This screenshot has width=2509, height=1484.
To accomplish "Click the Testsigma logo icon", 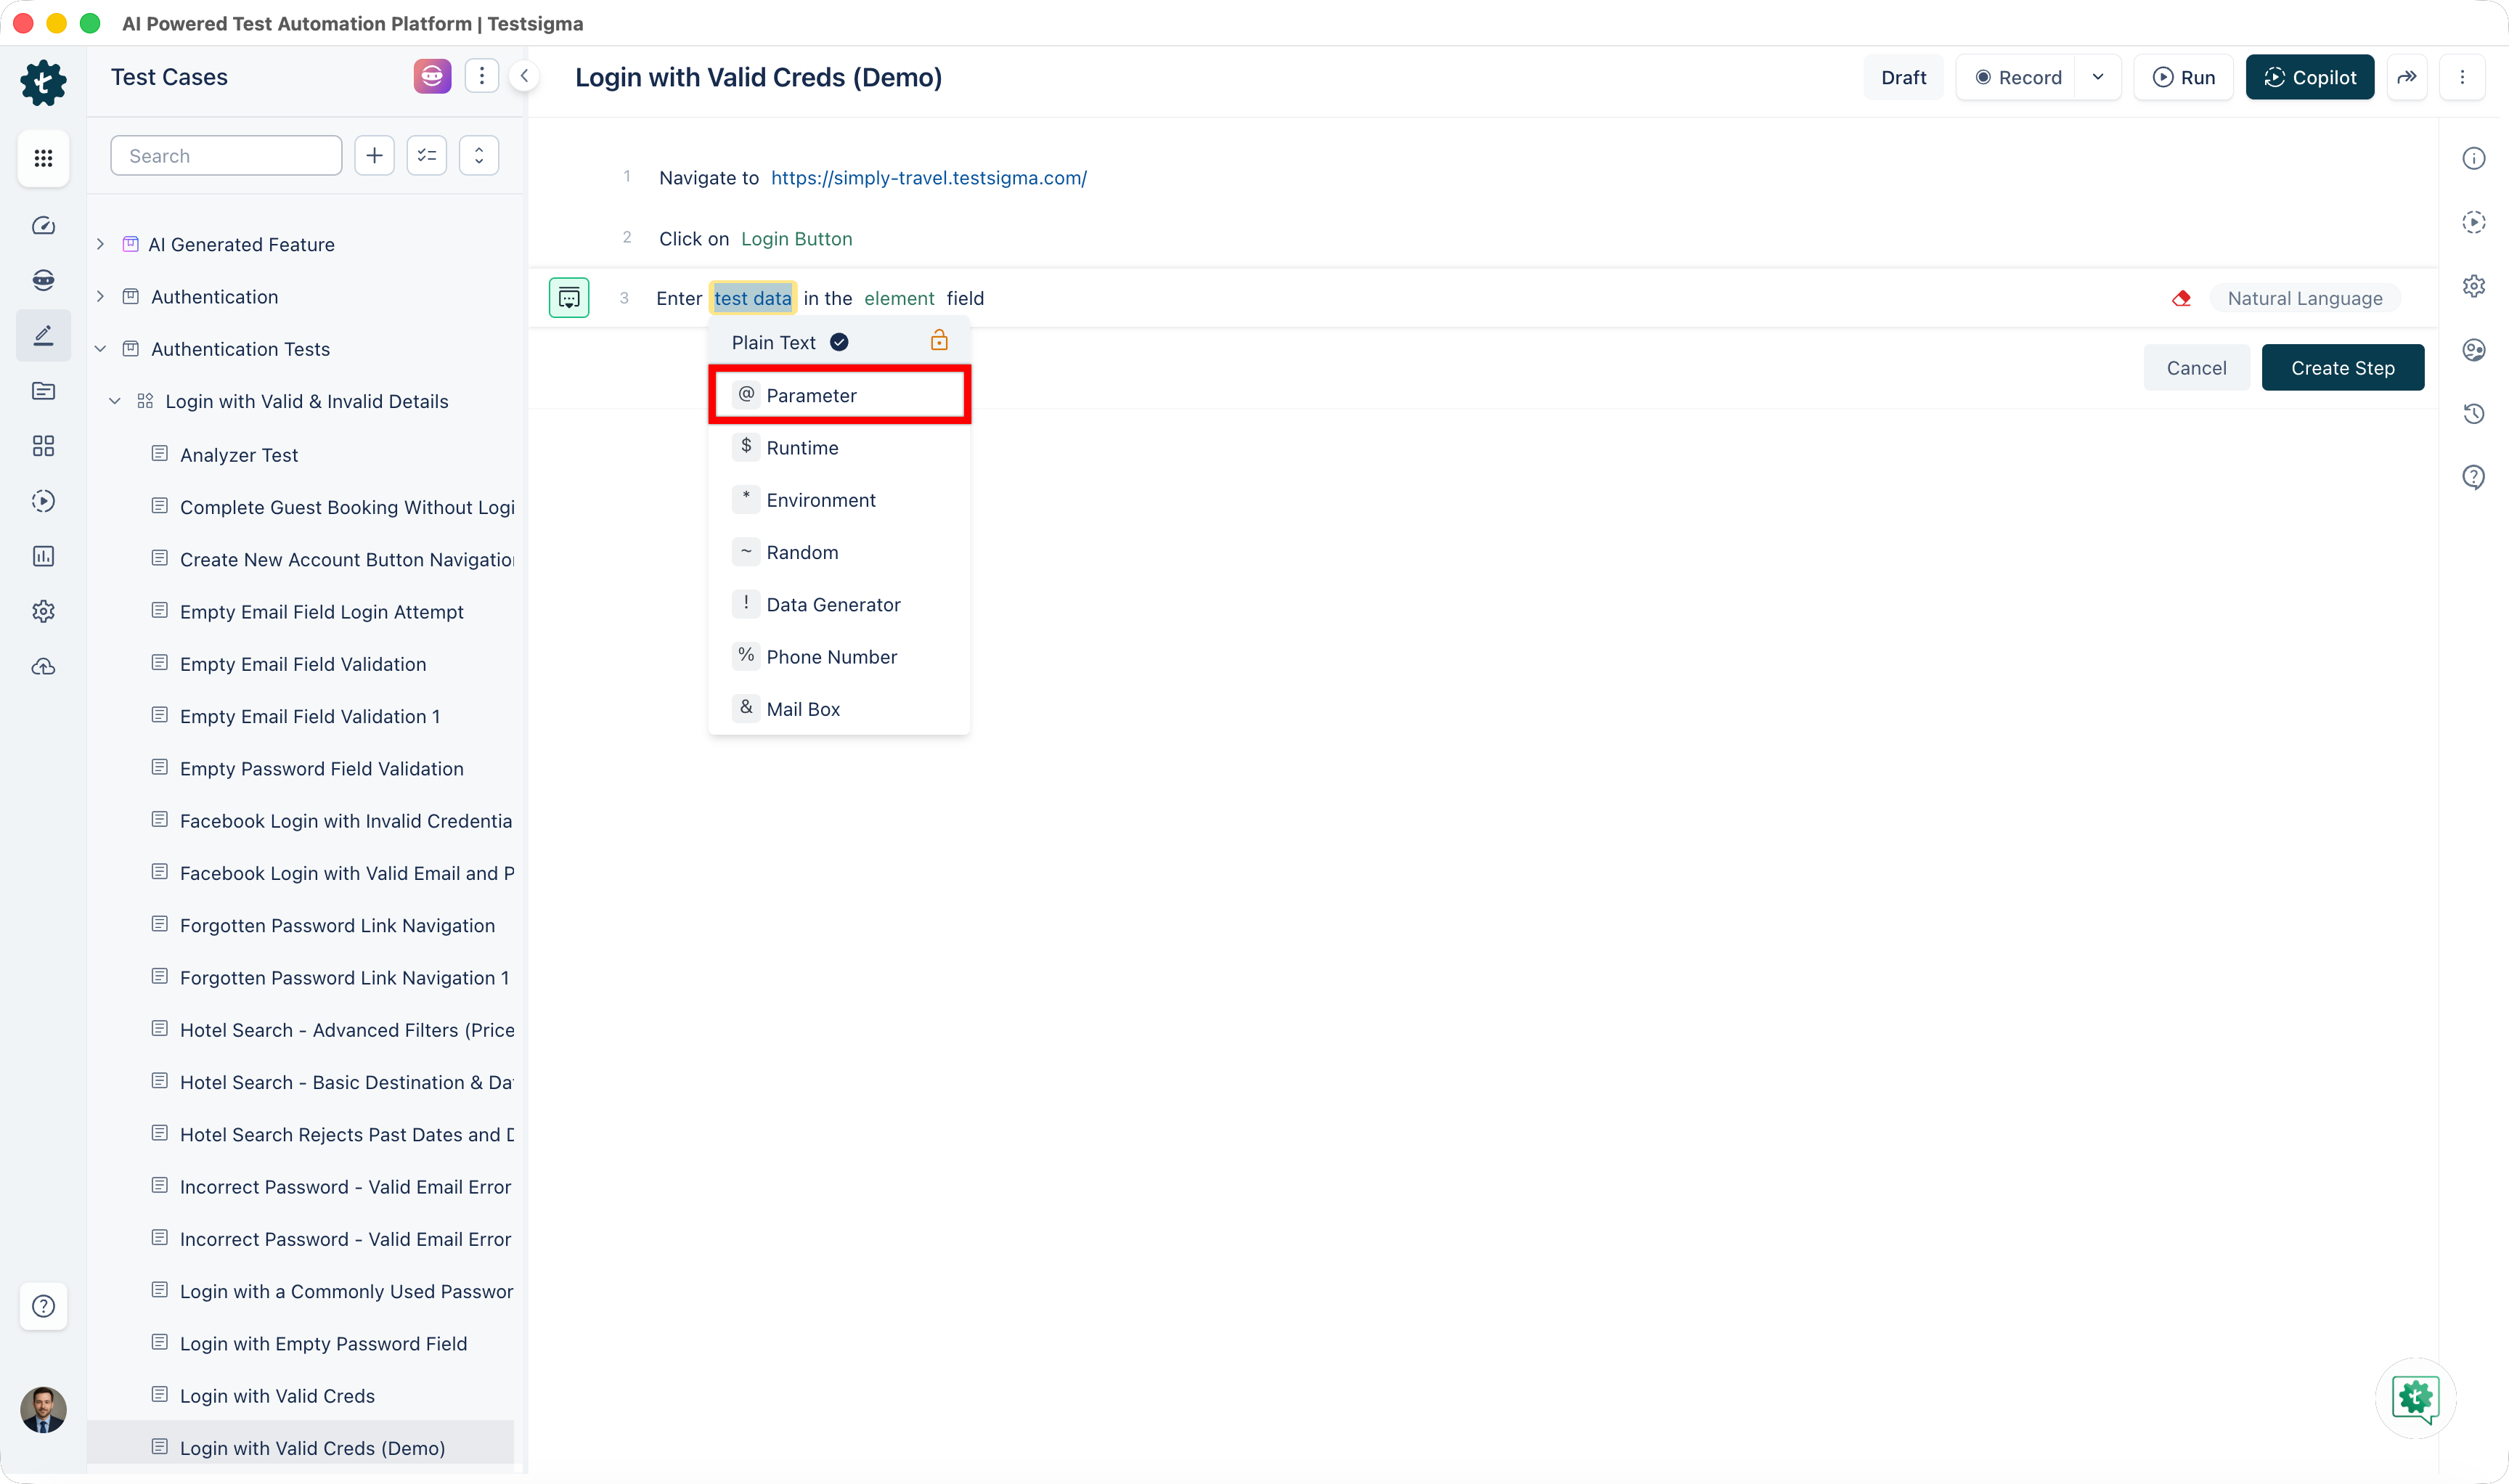I will [x=43, y=82].
